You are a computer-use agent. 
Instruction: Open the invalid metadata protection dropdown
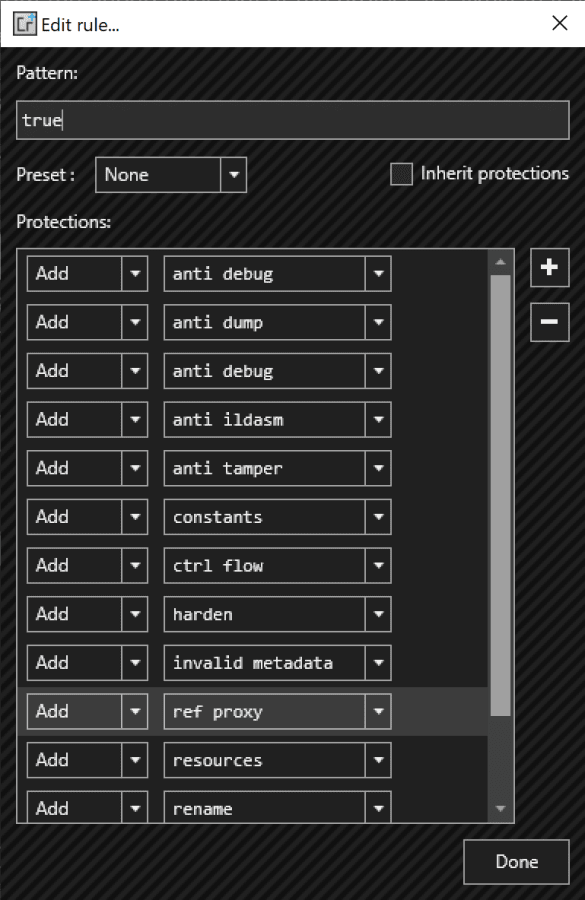(x=378, y=662)
